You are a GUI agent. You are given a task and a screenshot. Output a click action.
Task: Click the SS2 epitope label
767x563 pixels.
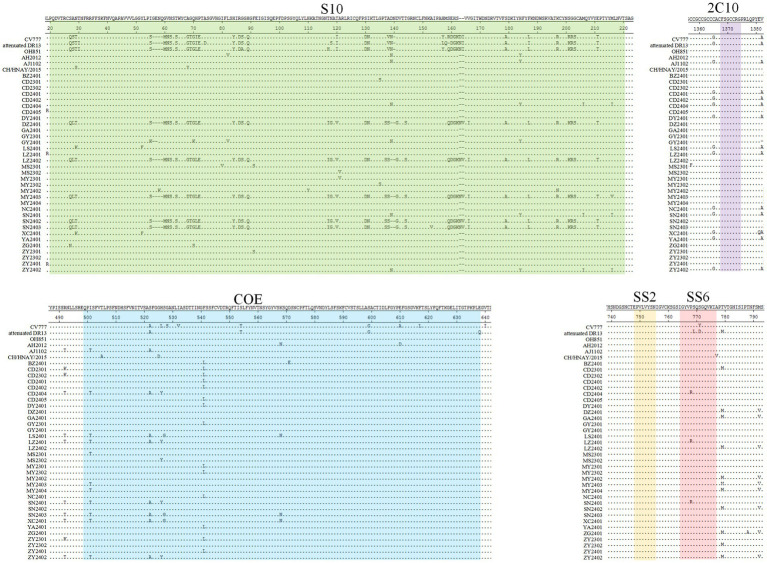click(645, 296)
